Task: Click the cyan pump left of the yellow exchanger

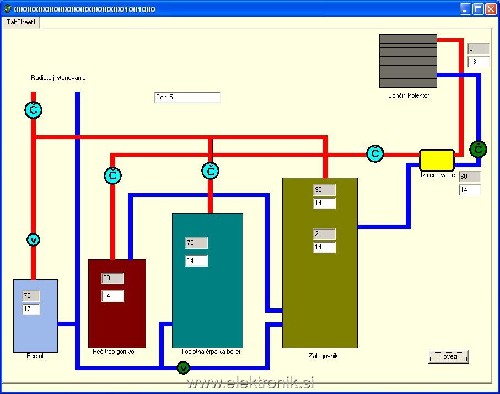Action: click(x=375, y=154)
